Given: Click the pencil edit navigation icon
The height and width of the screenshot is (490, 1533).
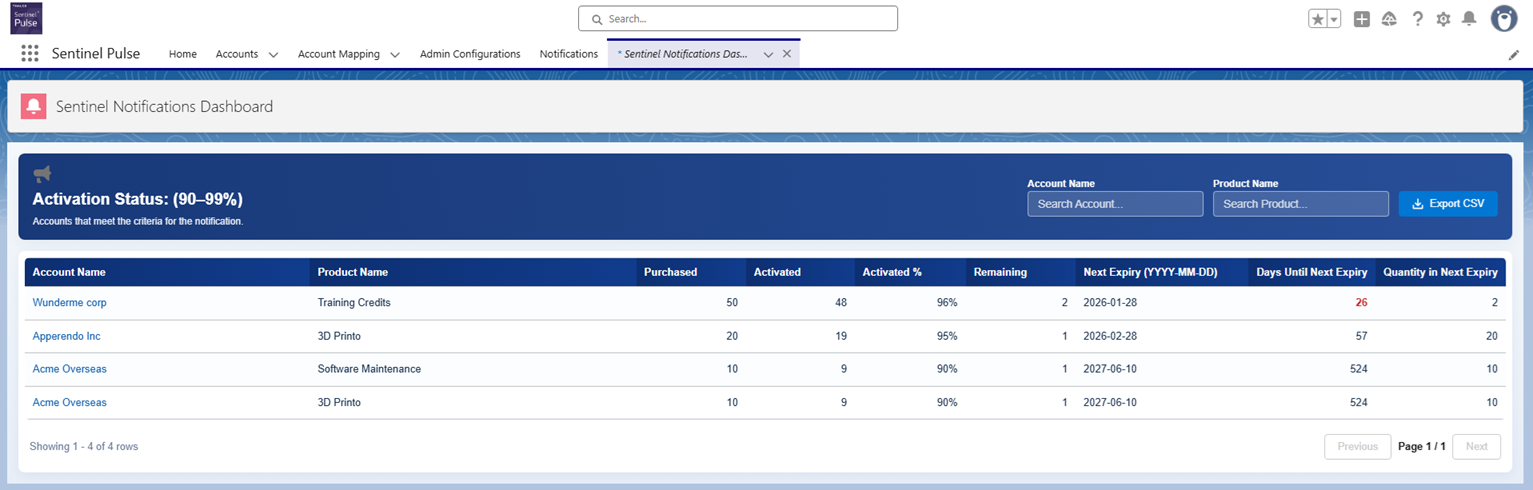Looking at the screenshot, I should pos(1513,55).
